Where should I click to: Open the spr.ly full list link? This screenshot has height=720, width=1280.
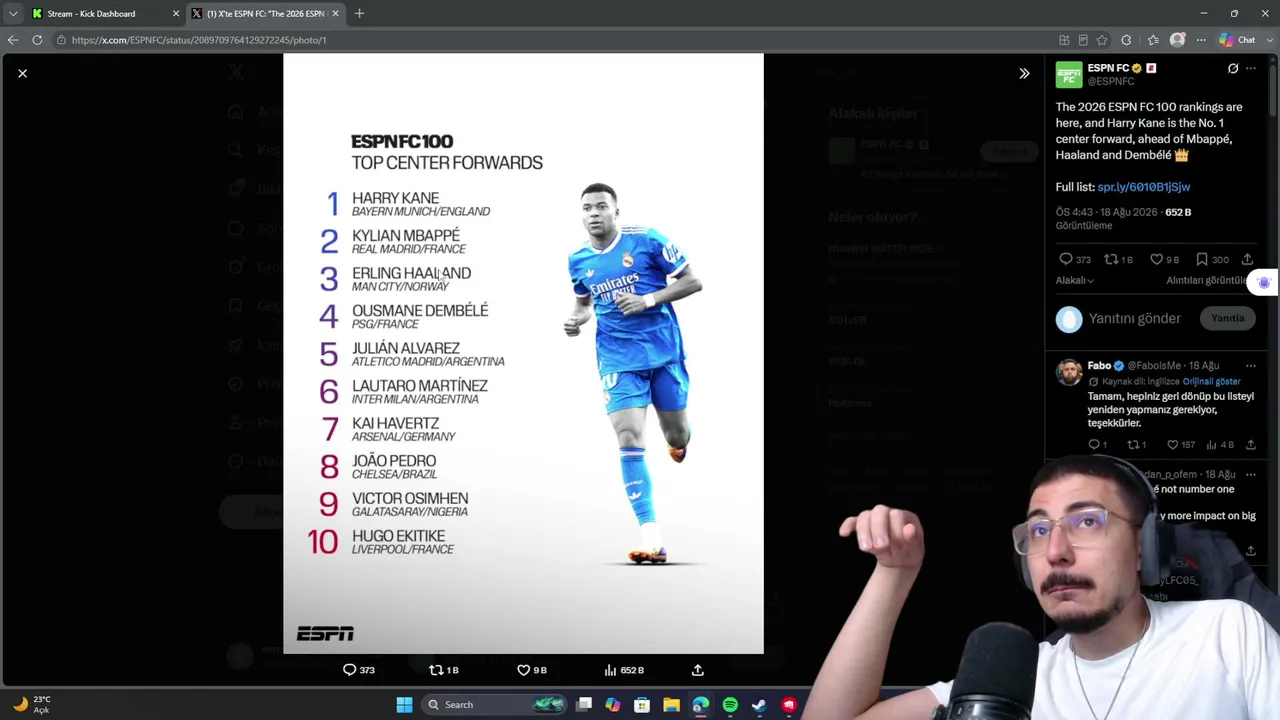(x=1143, y=187)
